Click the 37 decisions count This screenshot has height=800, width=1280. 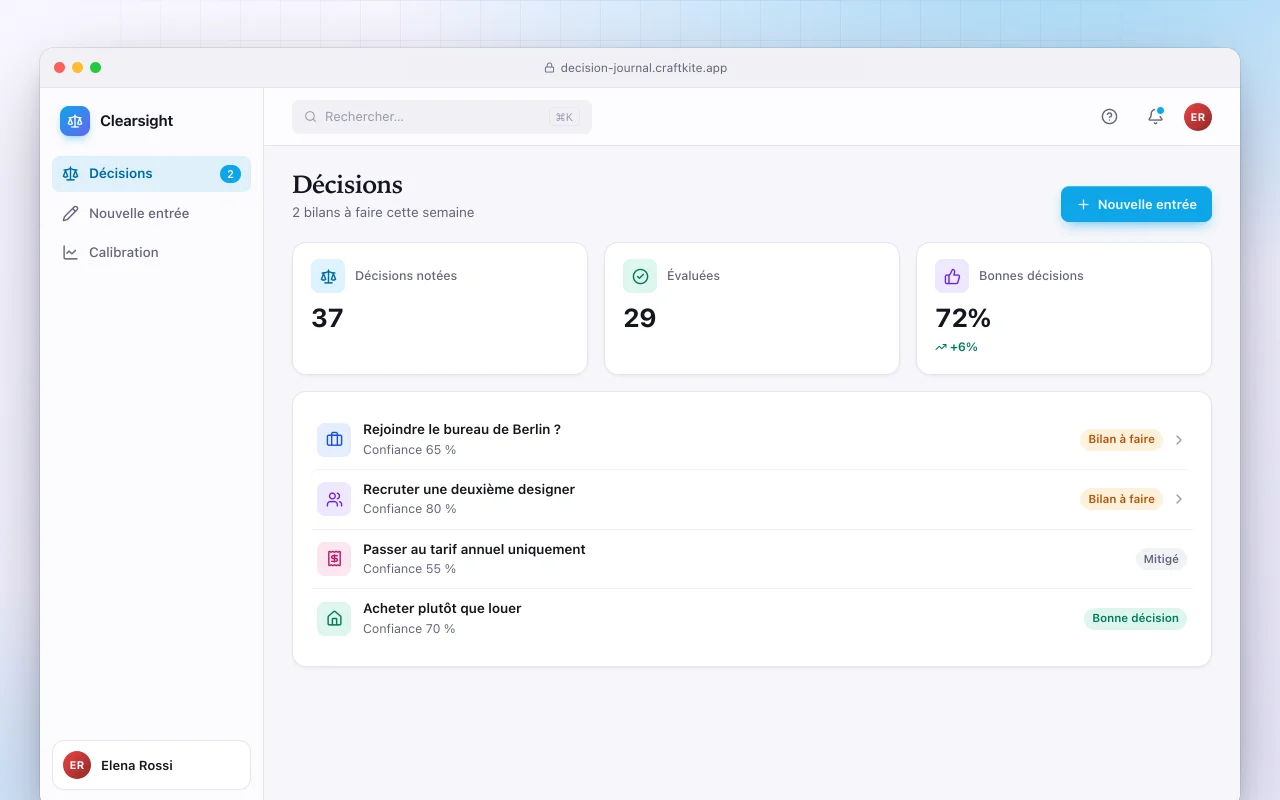327,318
